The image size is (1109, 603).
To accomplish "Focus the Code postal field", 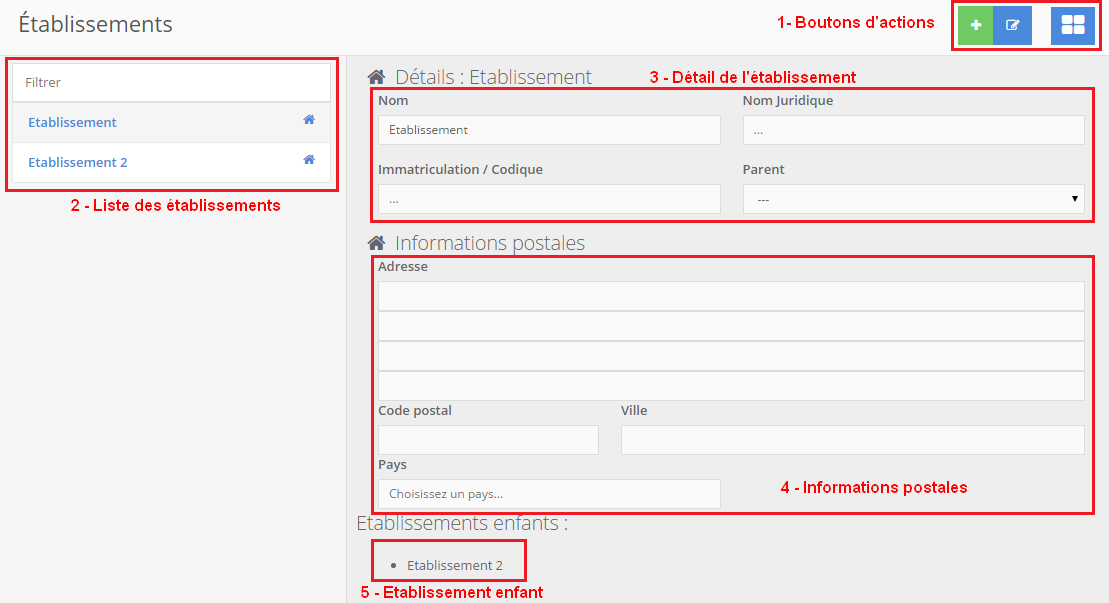I will (488, 440).
